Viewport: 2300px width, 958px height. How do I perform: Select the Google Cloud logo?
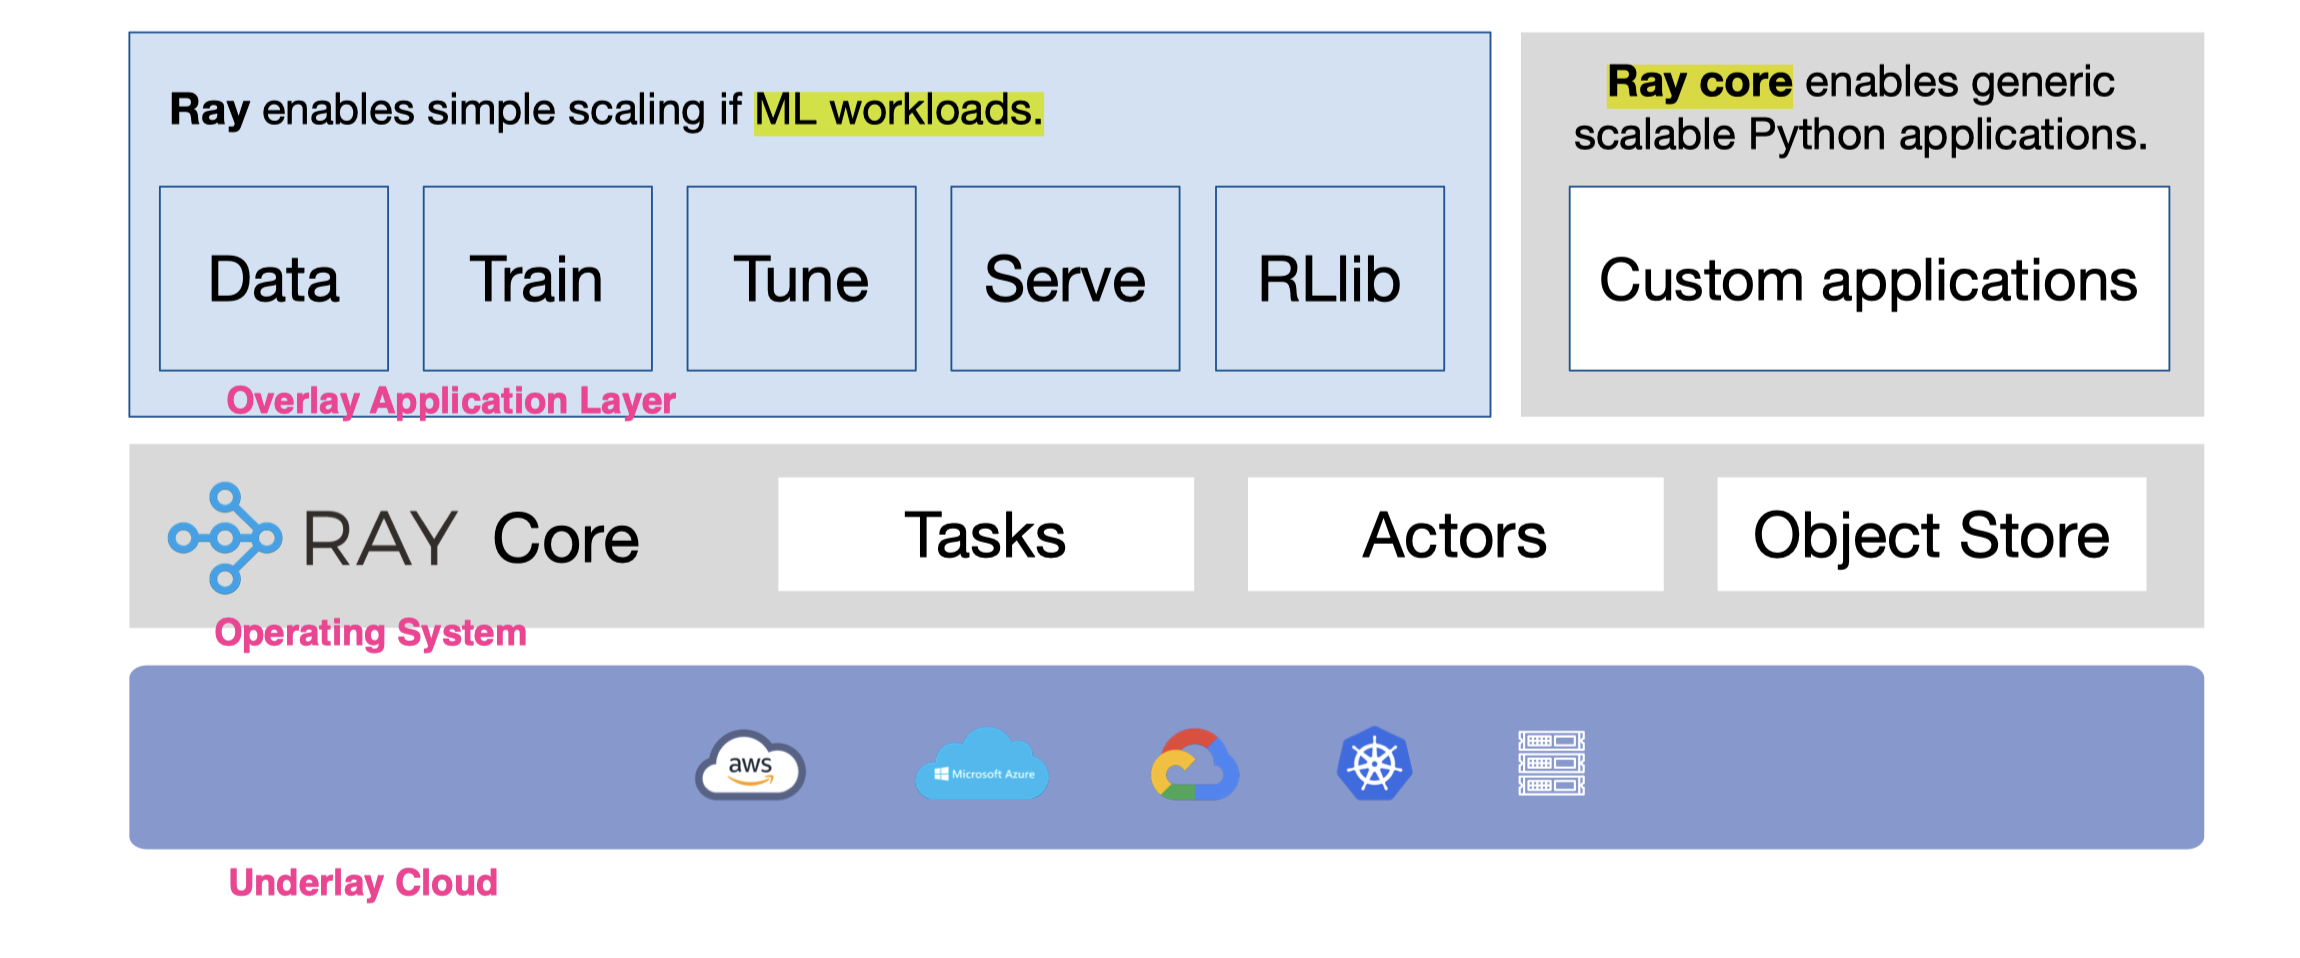click(1194, 766)
